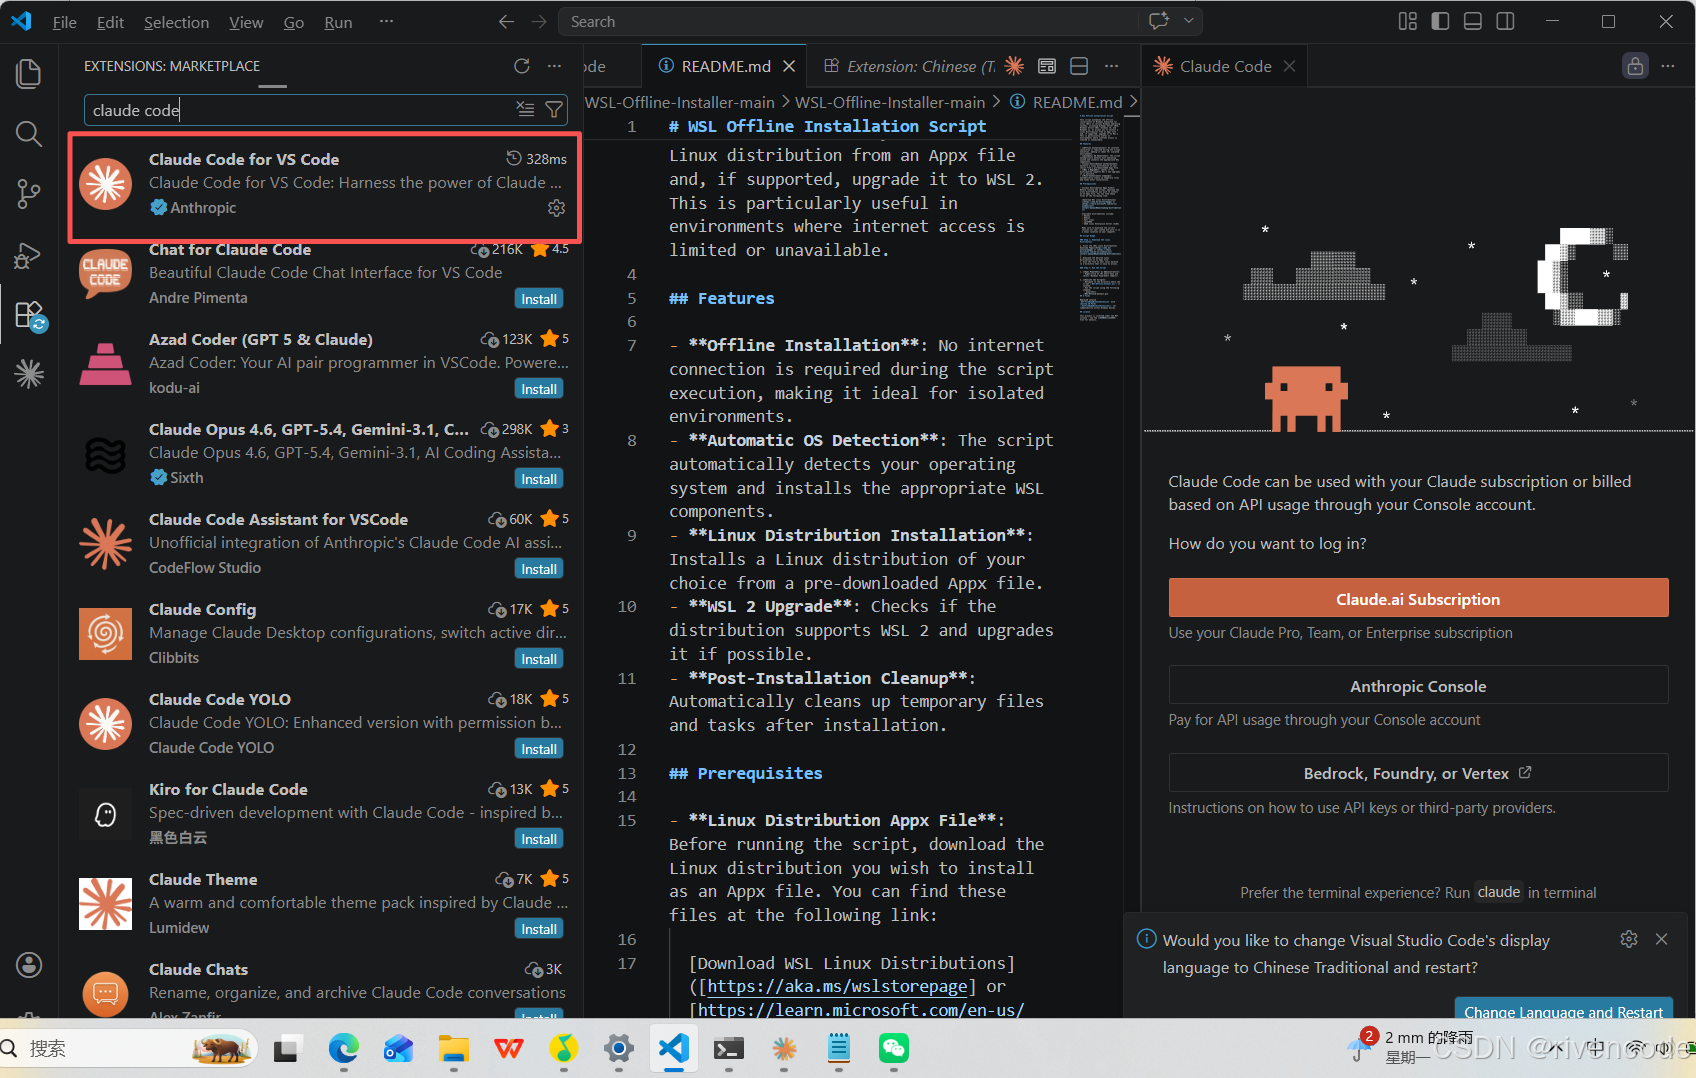Open the File menu
This screenshot has width=1696, height=1078.
tap(65, 22)
